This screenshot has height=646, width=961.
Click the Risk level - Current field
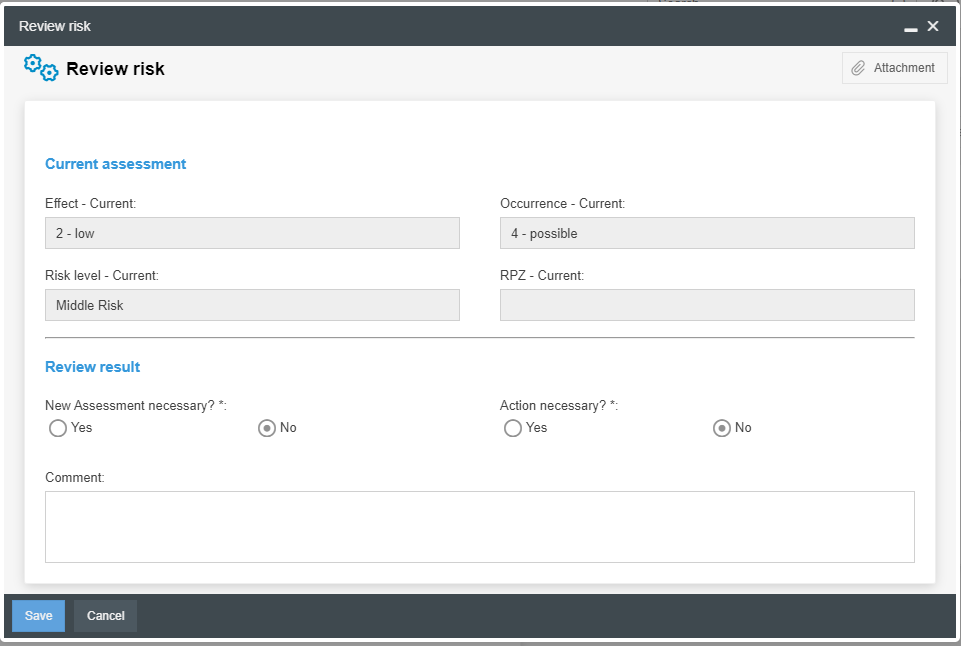pyautogui.click(x=252, y=305)
